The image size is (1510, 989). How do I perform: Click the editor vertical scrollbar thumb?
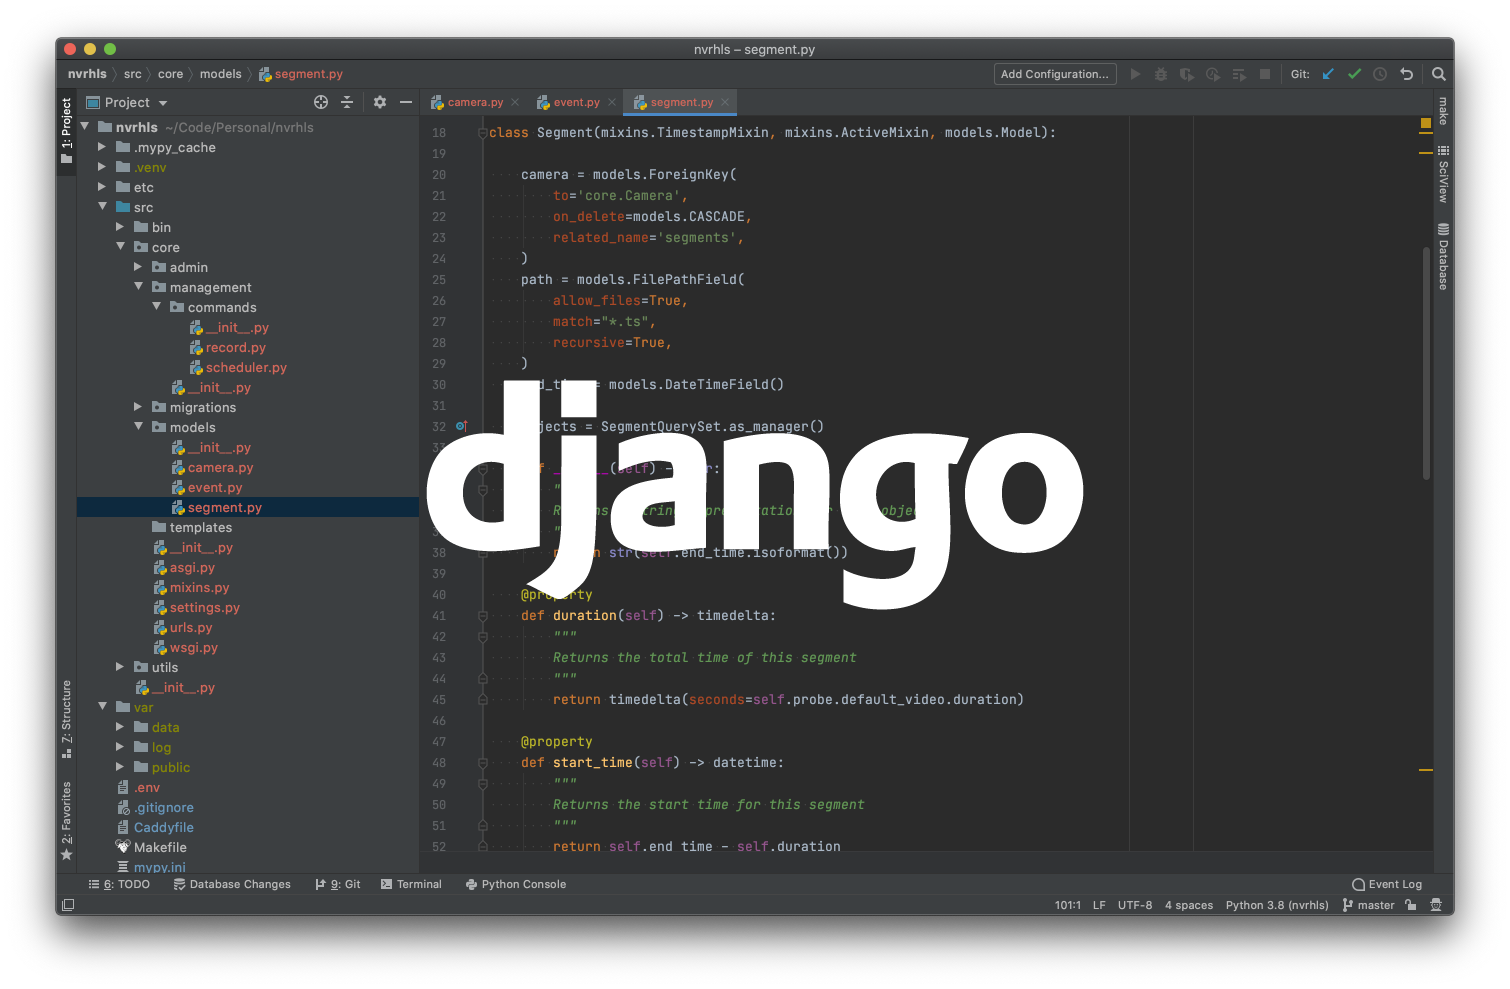pyautogui.click(x=1426, y=362)
